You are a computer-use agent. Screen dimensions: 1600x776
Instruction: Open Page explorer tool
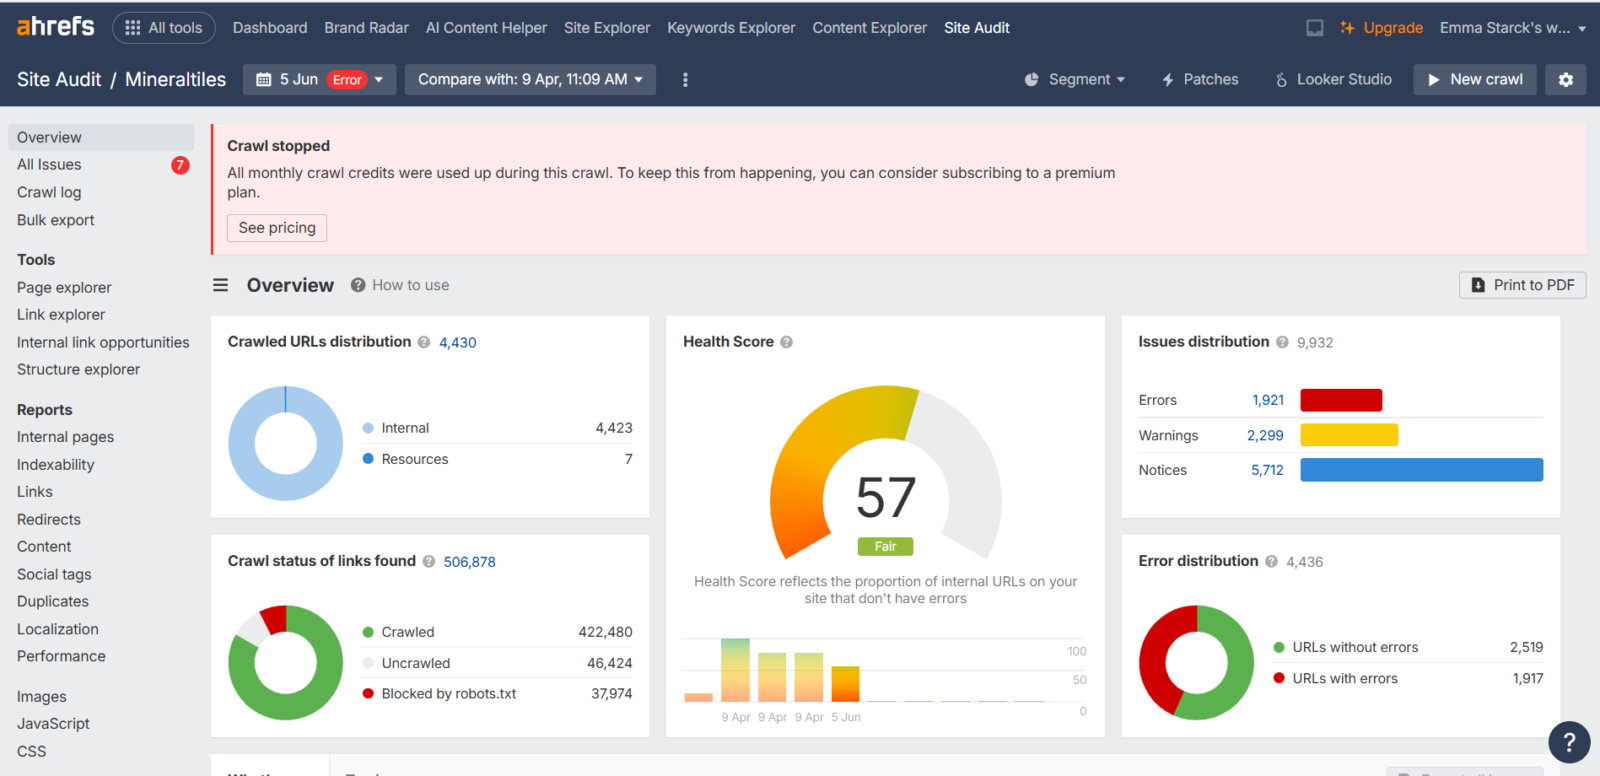coord(64,287)
